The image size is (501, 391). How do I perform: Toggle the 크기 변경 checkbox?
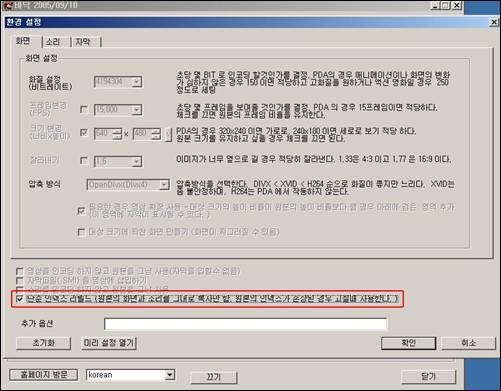coord(84,133)
